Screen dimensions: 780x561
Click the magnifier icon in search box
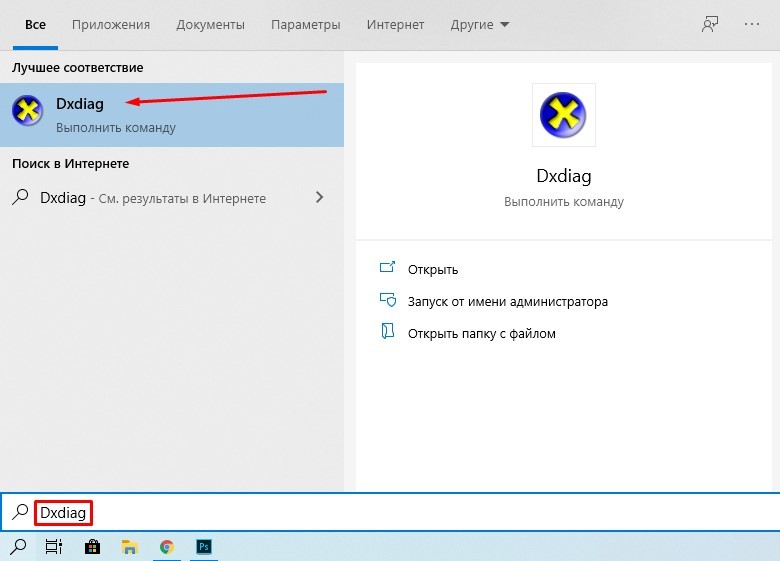pos(20,512)
